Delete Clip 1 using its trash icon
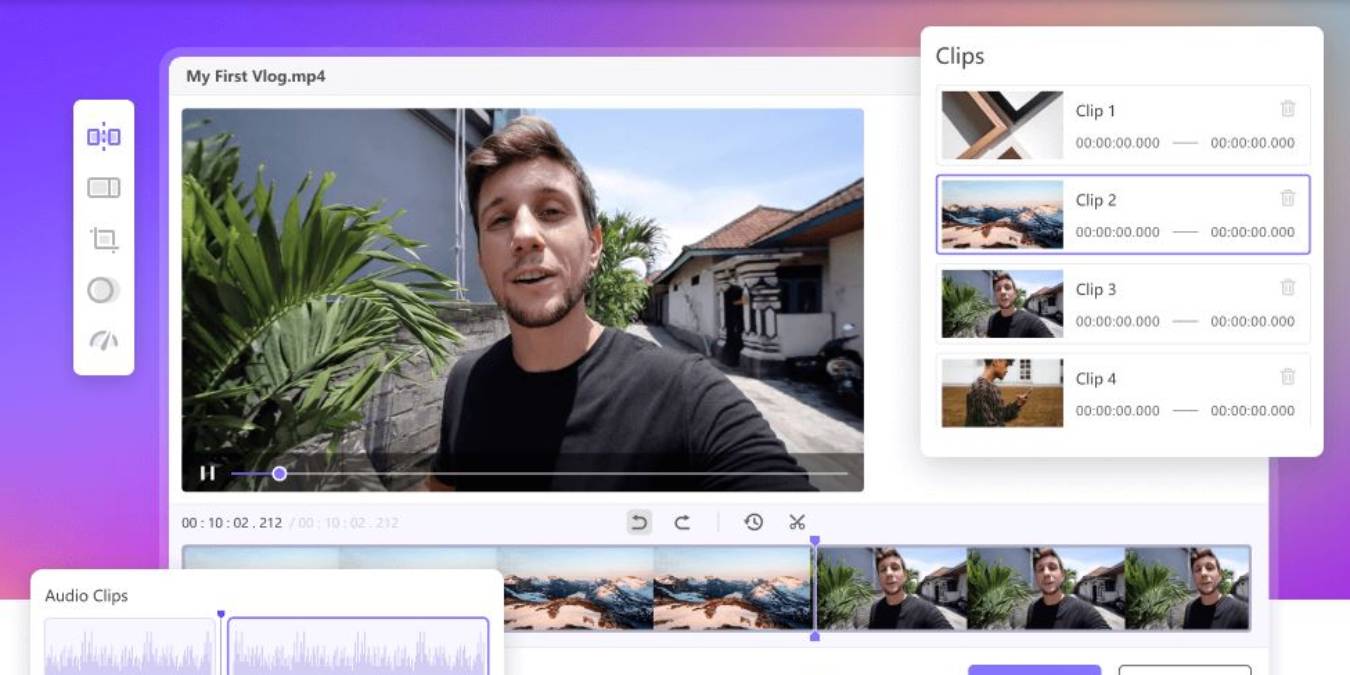 pyautogui.click(x=1288, y=109)
